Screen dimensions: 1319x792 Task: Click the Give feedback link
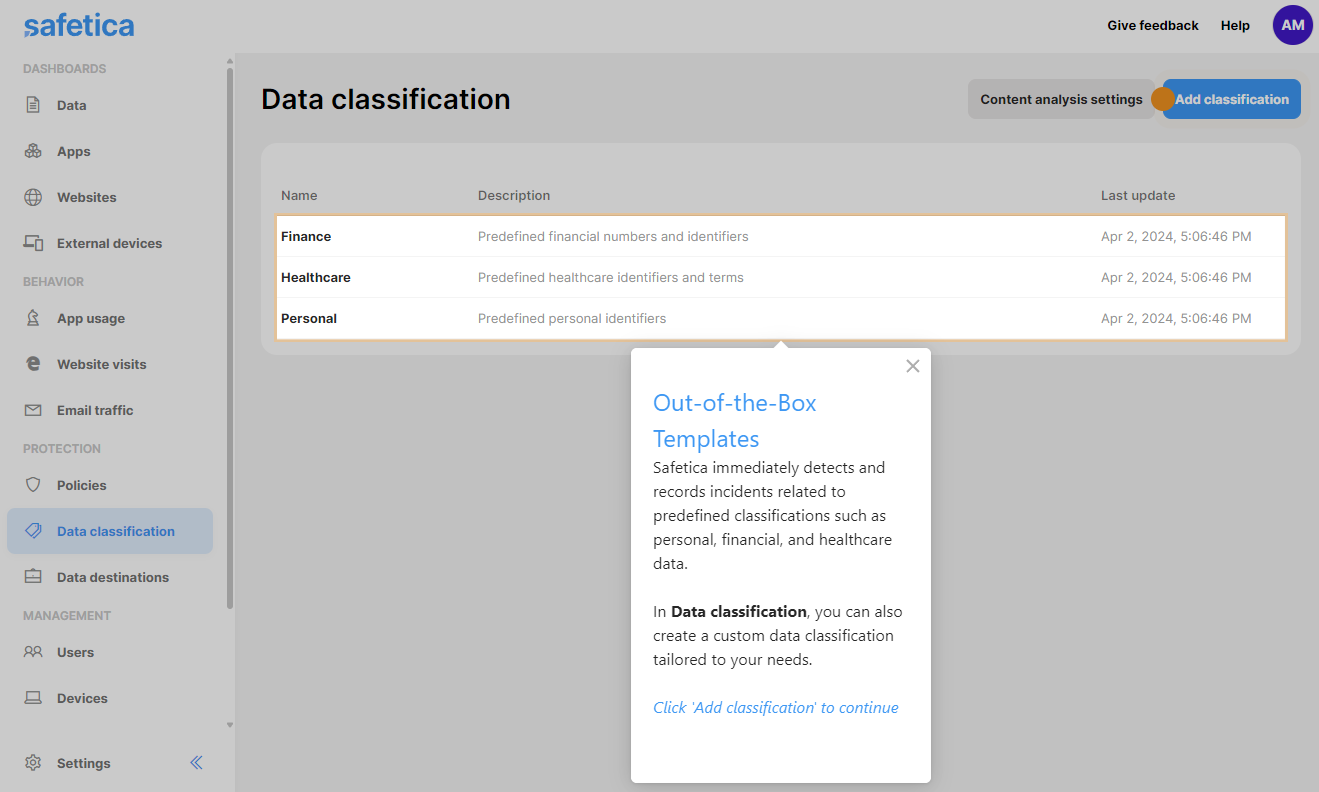pos(1152,26)
